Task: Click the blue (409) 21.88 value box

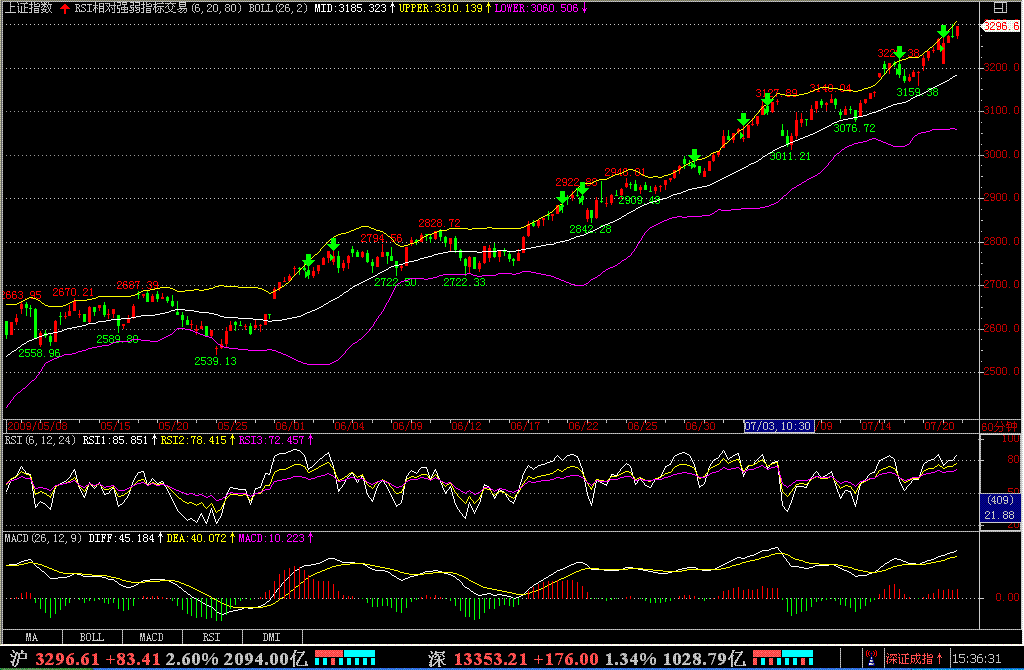Action: (x=1000, y=507)
